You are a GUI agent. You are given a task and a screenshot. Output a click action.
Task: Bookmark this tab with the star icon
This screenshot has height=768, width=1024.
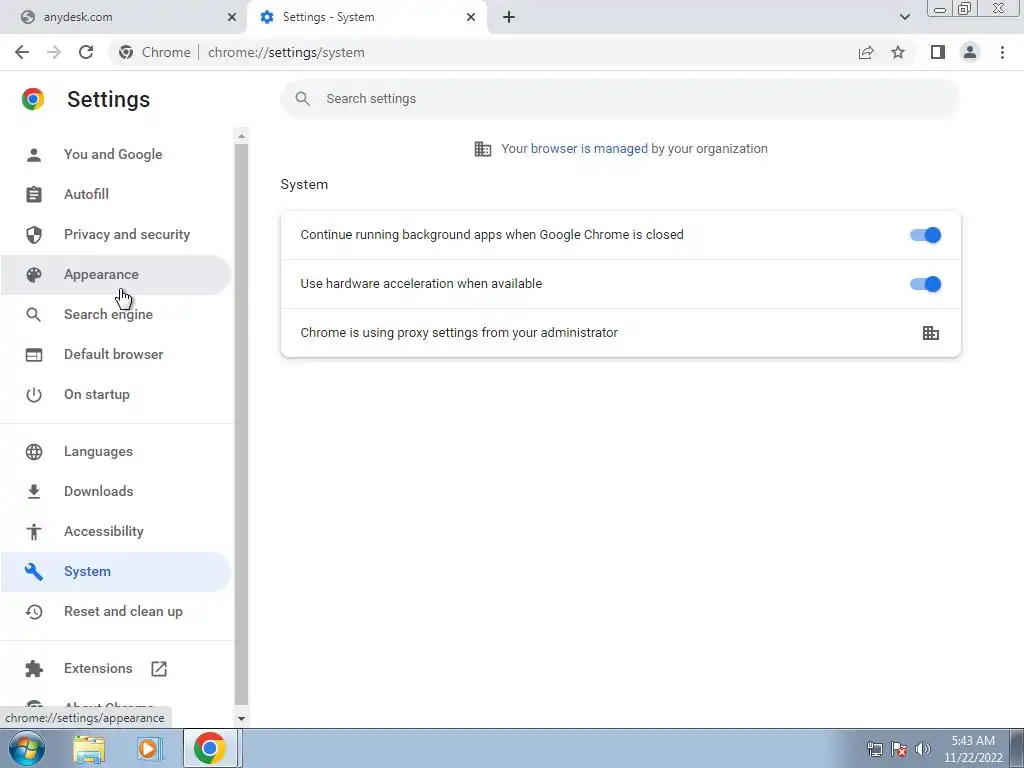tap(898, 52)
